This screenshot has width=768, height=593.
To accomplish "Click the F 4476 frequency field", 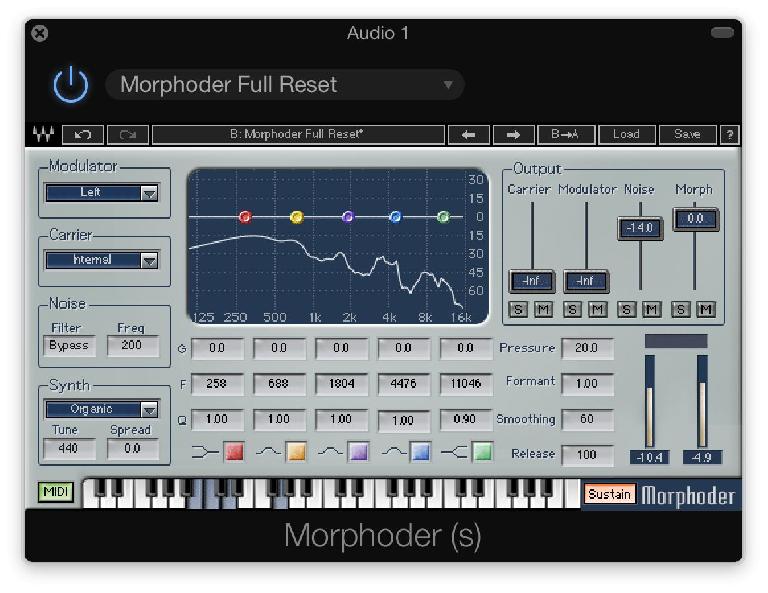I will tap(404, 384).
